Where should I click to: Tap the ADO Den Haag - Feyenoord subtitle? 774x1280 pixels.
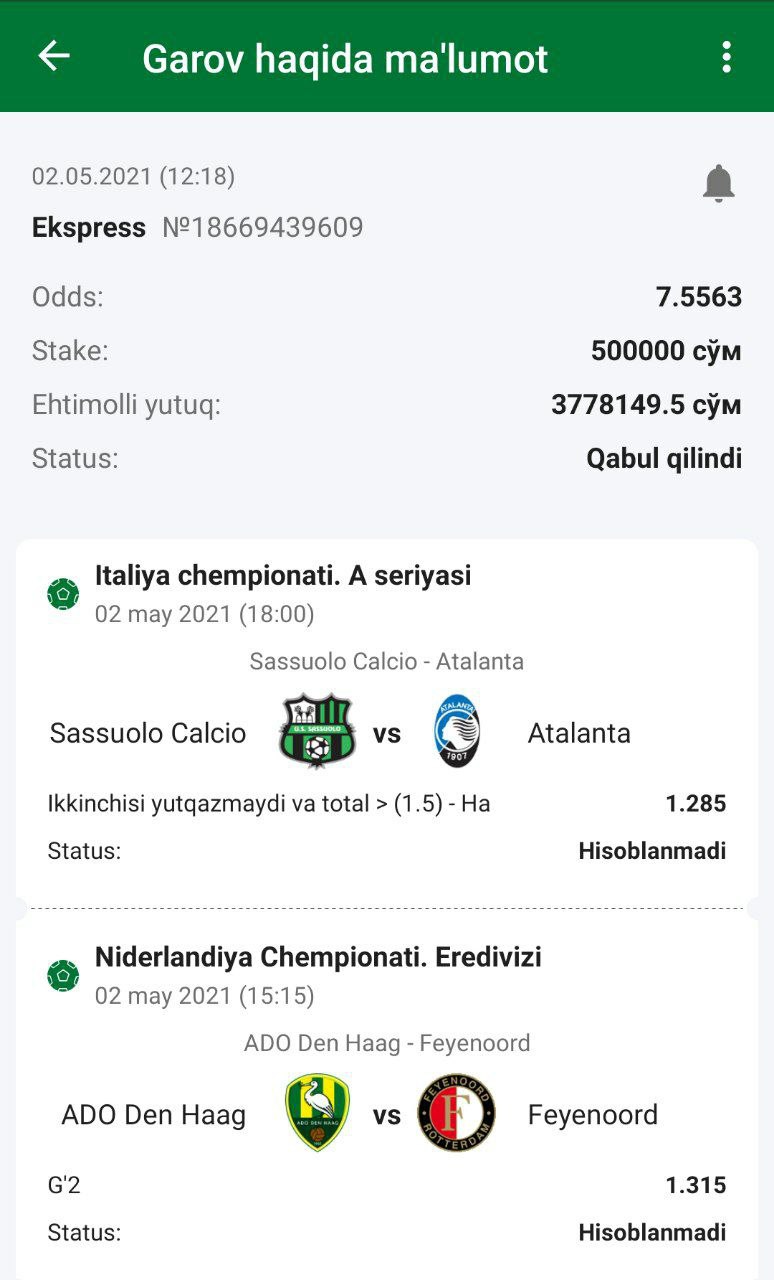click(x=386, y=1043)
